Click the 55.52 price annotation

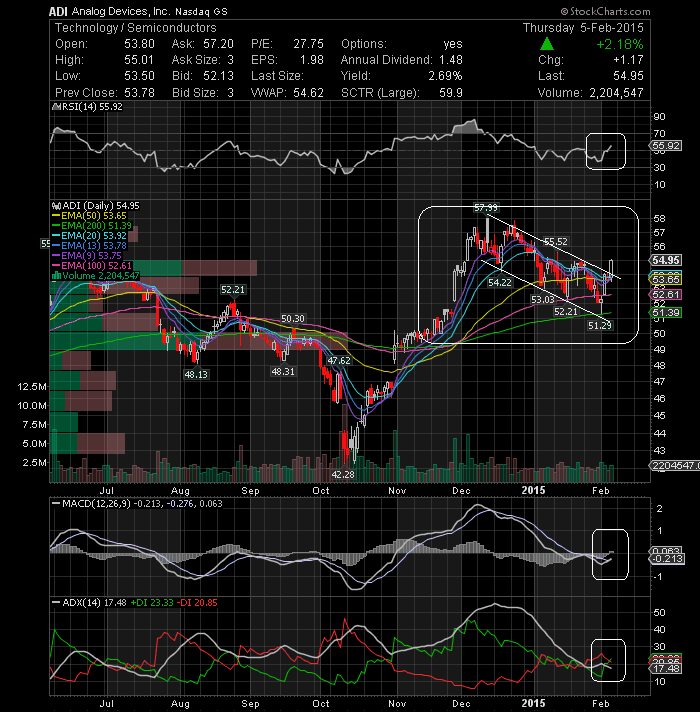[556, 242]
